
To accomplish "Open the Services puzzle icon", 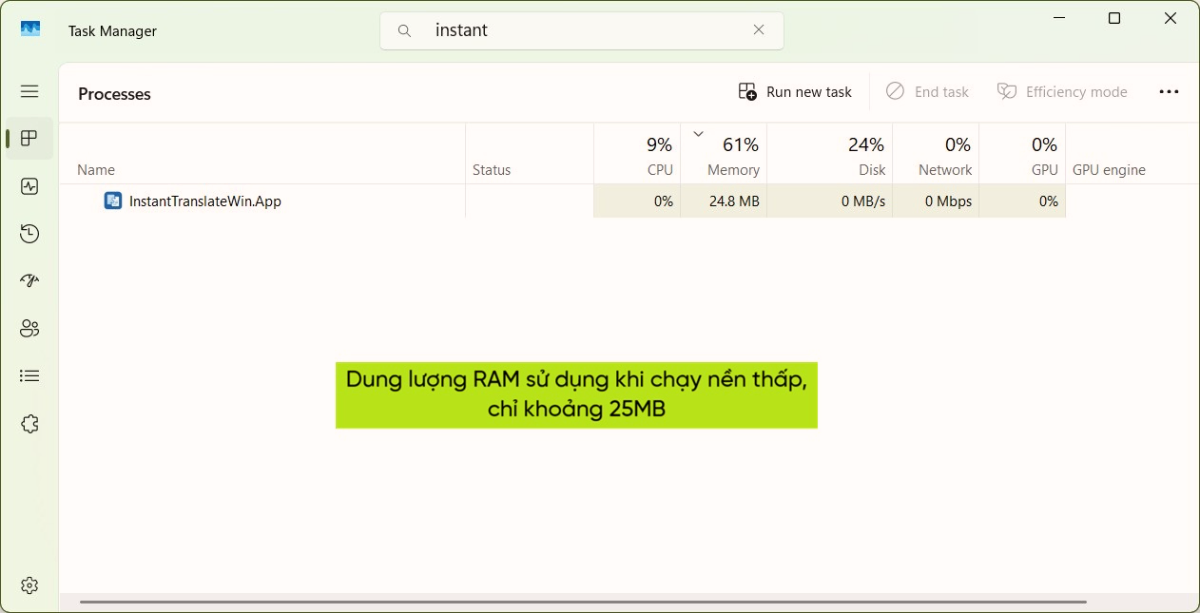I will point(30,424).
